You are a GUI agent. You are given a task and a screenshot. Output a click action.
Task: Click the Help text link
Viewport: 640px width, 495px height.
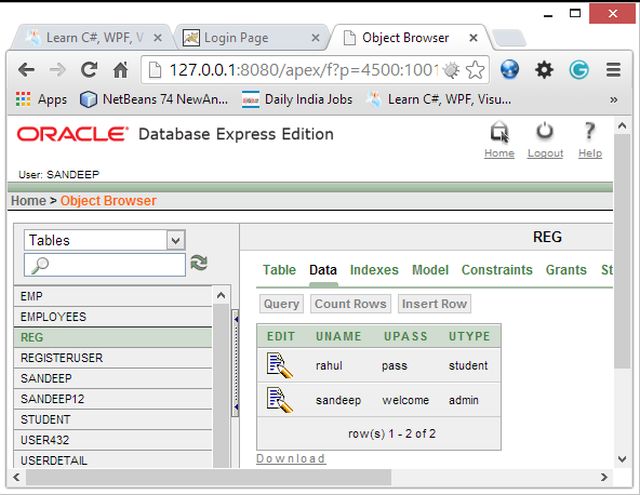[x=590, y=153]
